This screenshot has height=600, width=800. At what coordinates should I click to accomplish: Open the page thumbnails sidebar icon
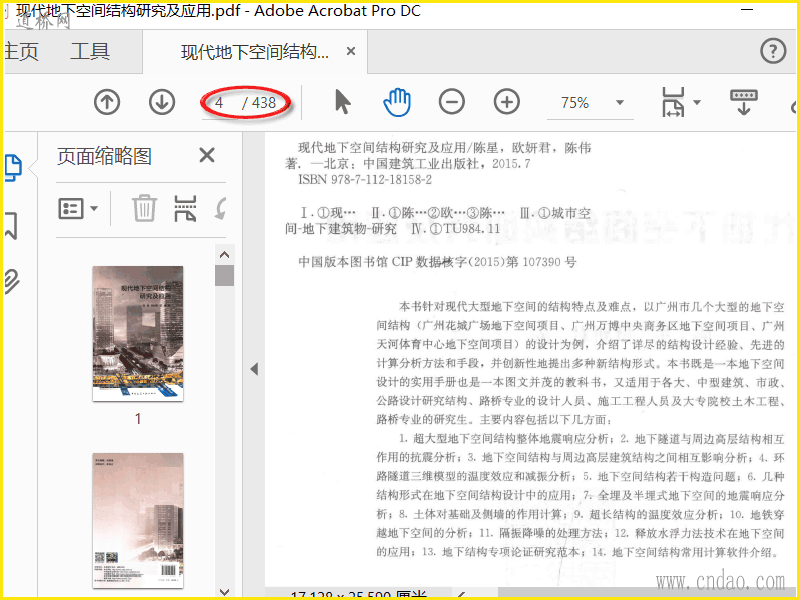[13, 168]
